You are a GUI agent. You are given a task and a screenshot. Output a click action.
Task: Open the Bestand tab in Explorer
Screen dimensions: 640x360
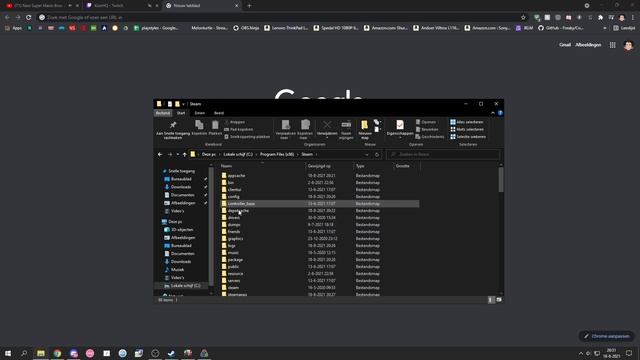162,113
